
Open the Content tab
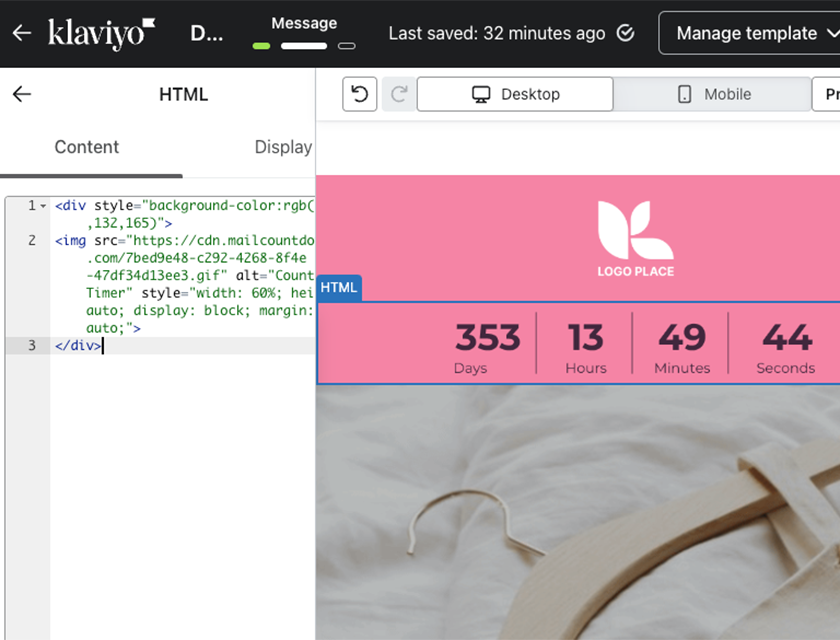pyautogui.click(x=87, y=147)
